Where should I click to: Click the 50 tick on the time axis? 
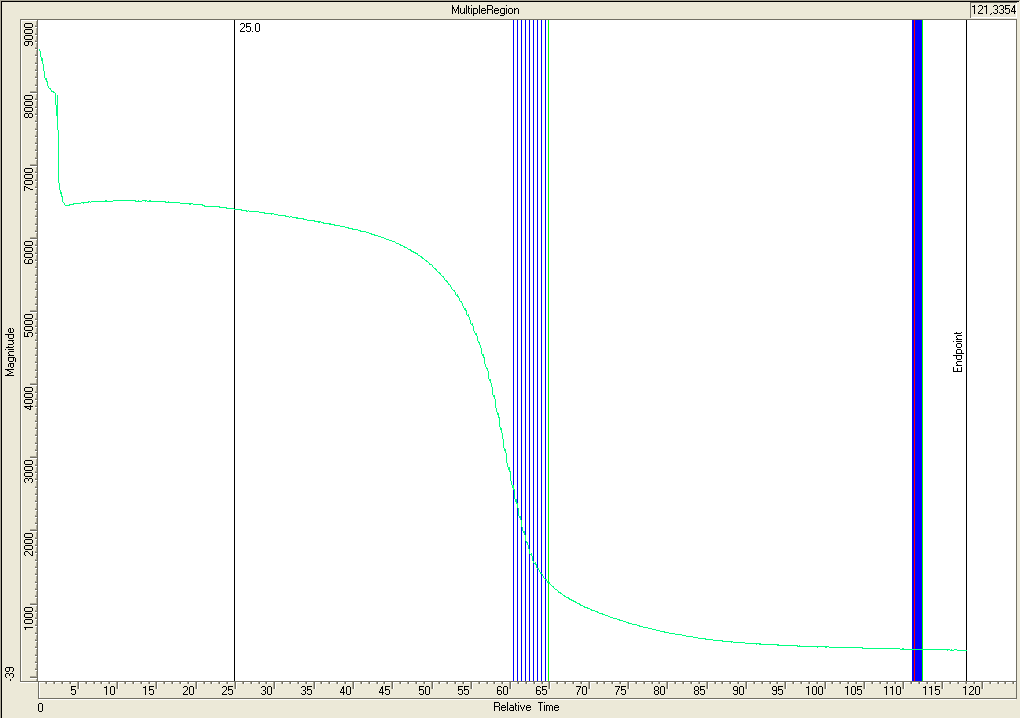pyautogui.click(x=425, y=691)
